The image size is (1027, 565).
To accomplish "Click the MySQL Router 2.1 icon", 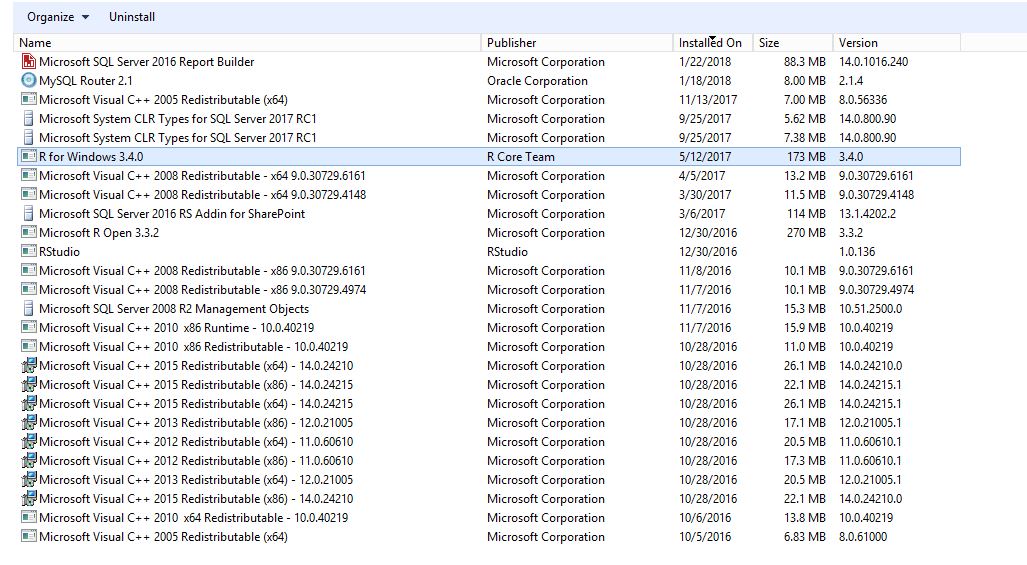I will pos(28,81).
